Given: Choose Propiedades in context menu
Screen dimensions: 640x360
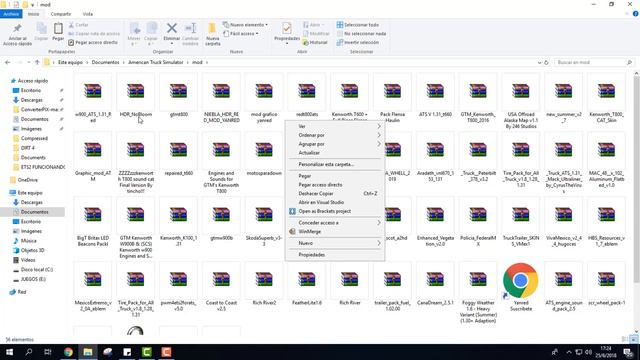Looking at the screenshot, I should point(335,255).
